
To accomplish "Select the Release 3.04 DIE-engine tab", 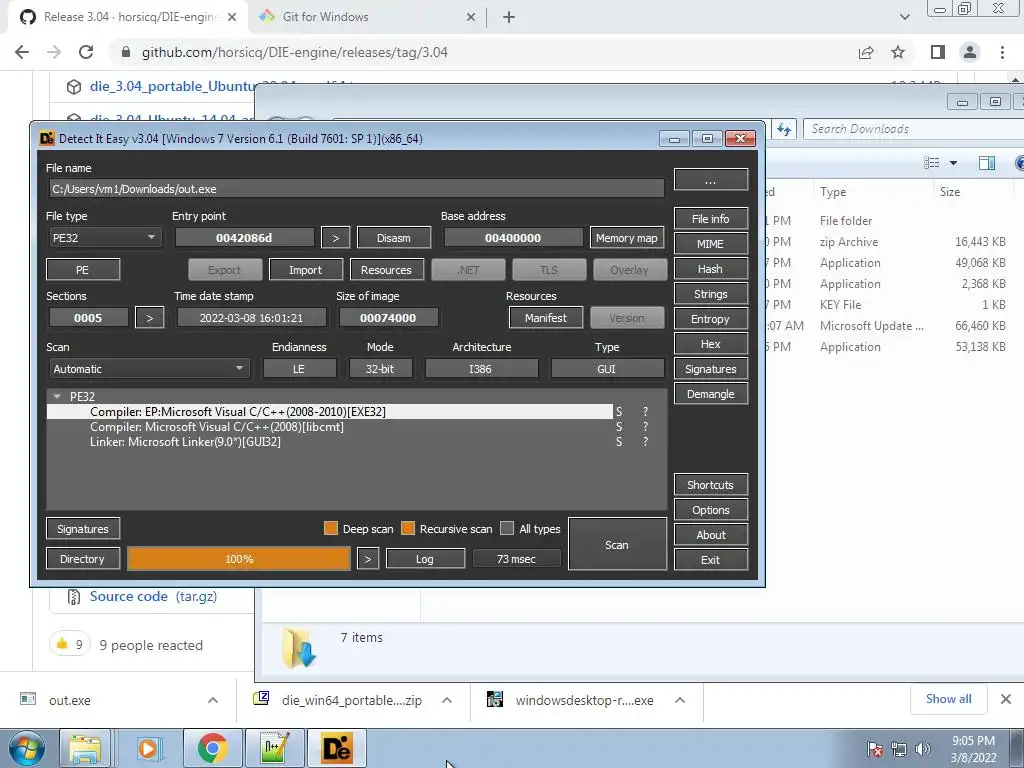I will pos(127,17).
